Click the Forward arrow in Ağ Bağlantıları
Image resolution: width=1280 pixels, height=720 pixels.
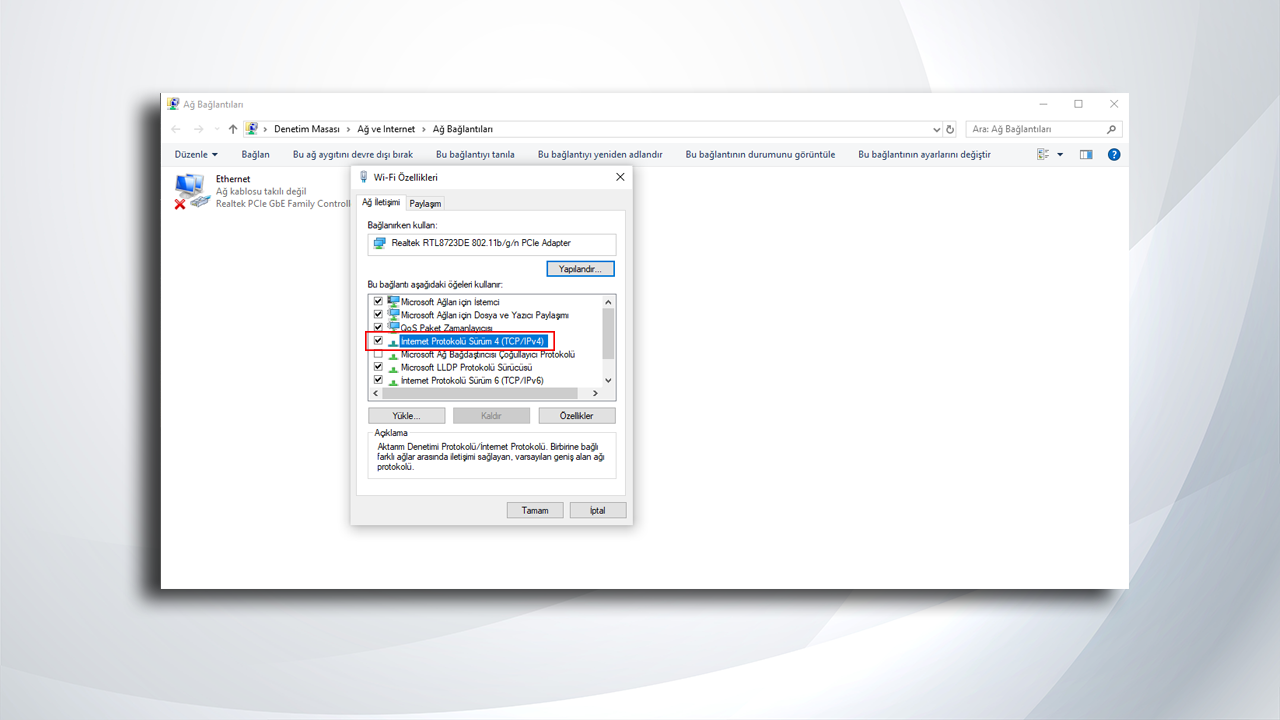tap(198, 129)
